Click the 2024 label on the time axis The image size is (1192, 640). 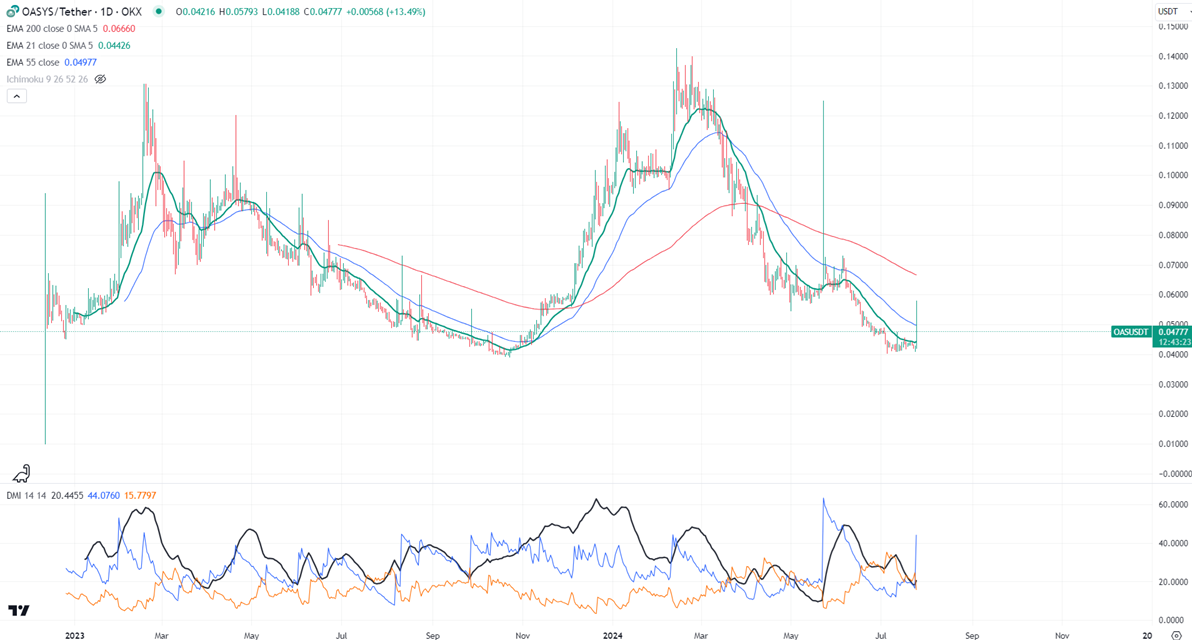pos(613,635)
